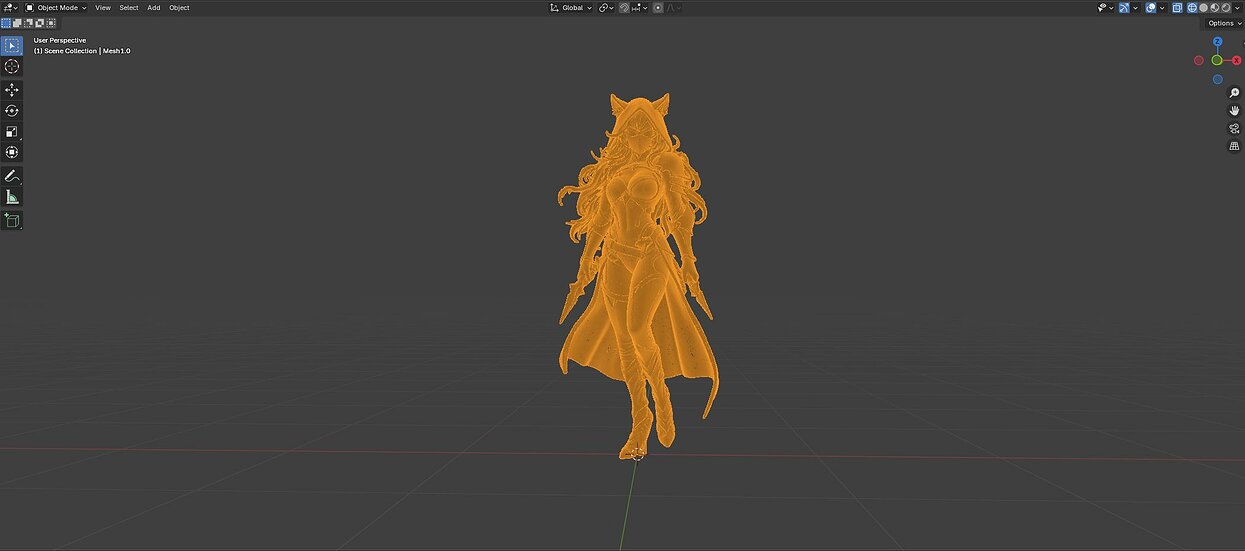Set selection mode to extend

pyautogui.click(x=17, y=23)
